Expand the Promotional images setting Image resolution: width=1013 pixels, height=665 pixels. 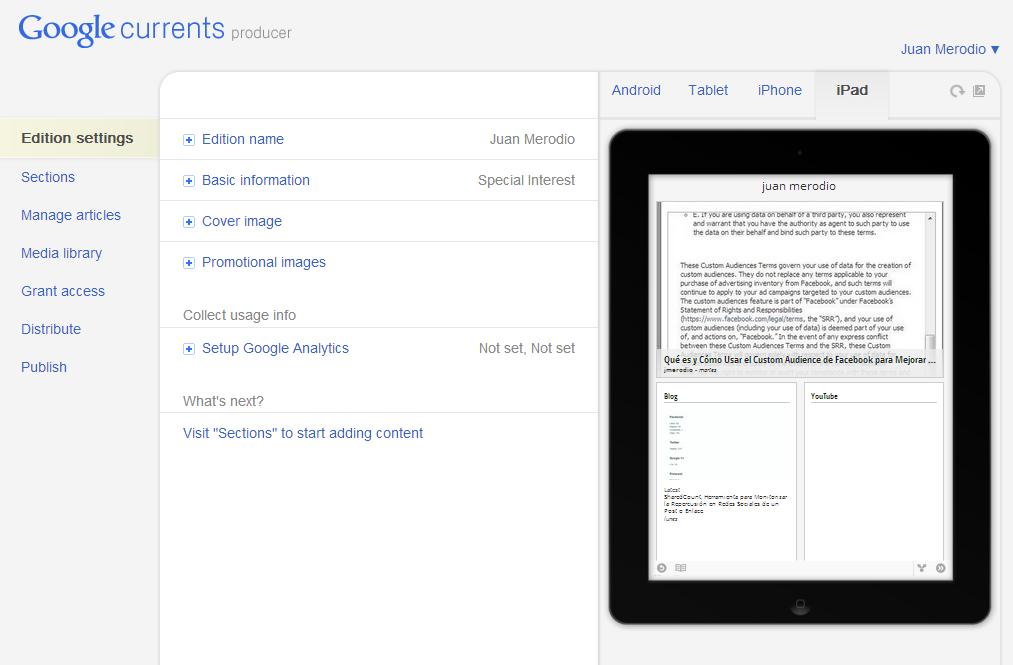[189, 262]
